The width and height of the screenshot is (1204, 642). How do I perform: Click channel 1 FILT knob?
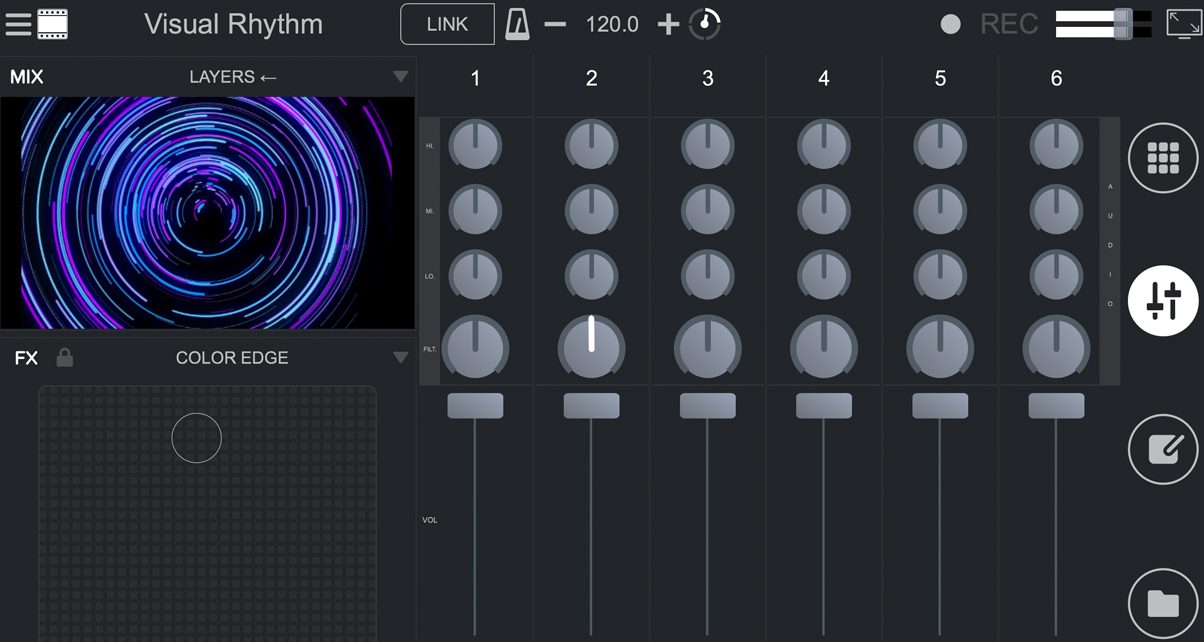tap(475, 347)
